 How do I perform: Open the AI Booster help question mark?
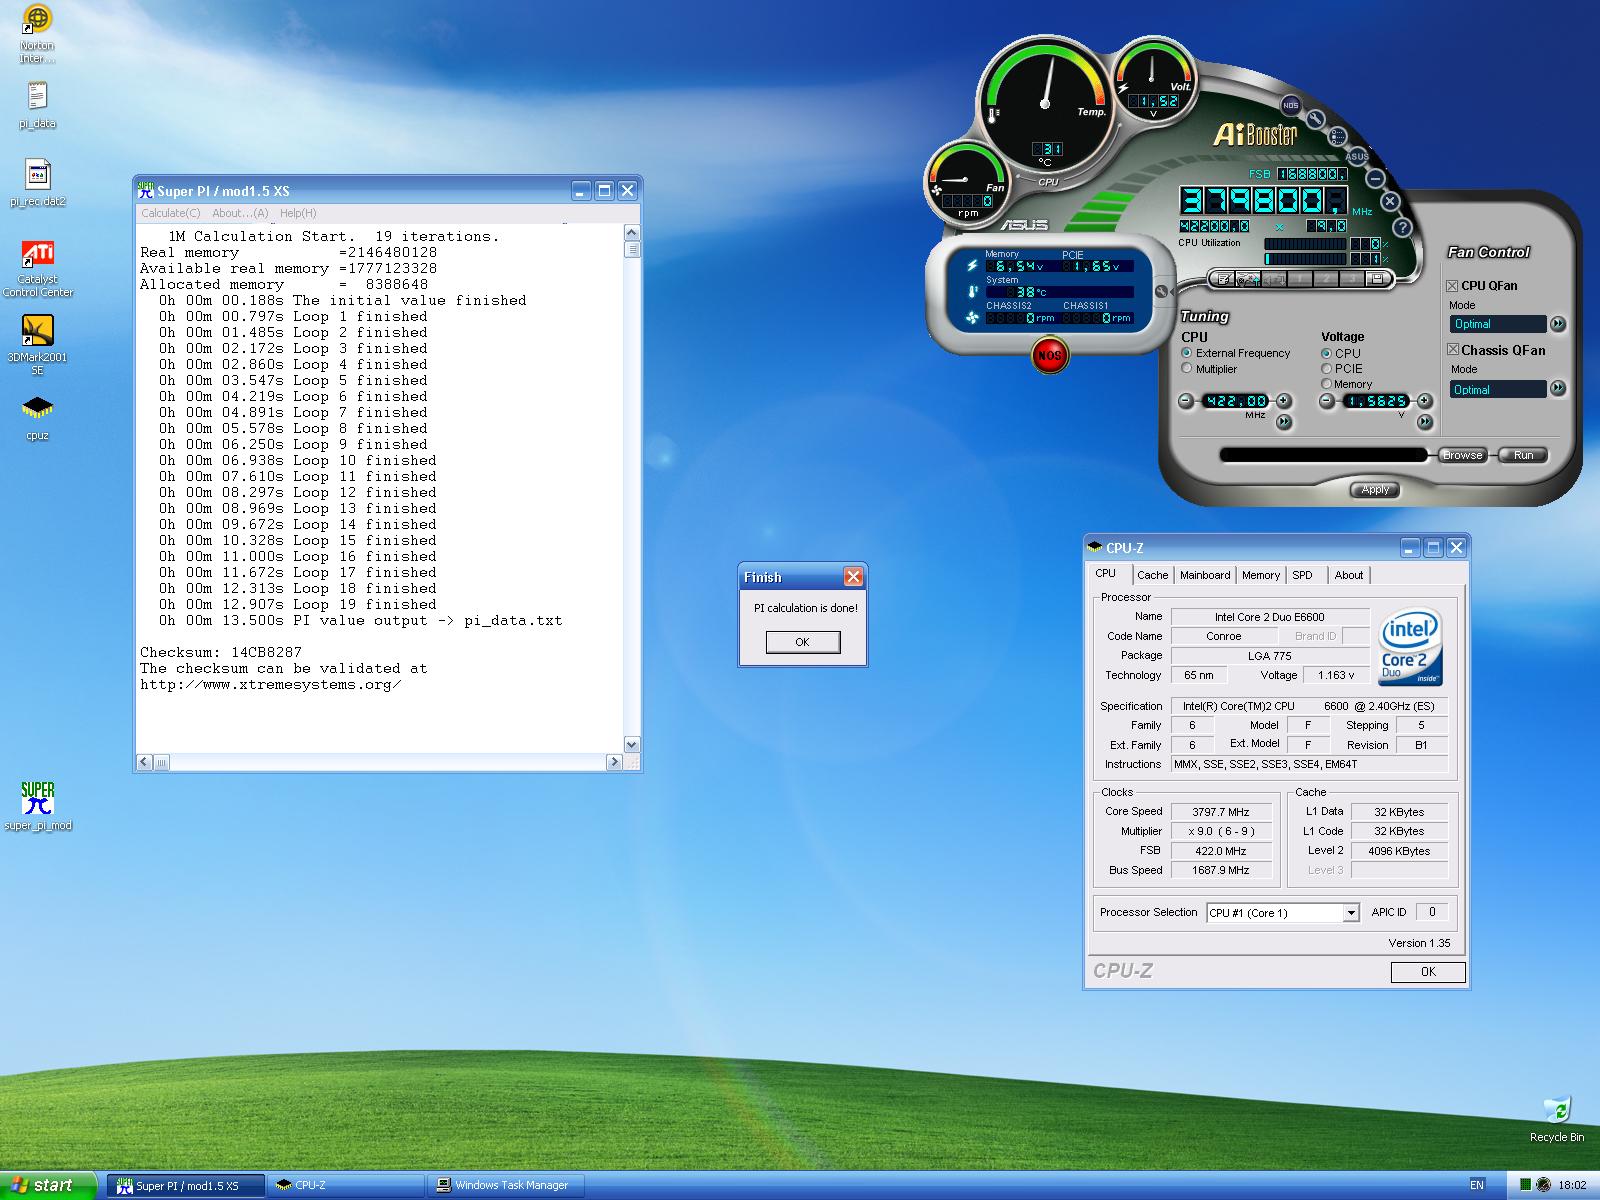1402,227
